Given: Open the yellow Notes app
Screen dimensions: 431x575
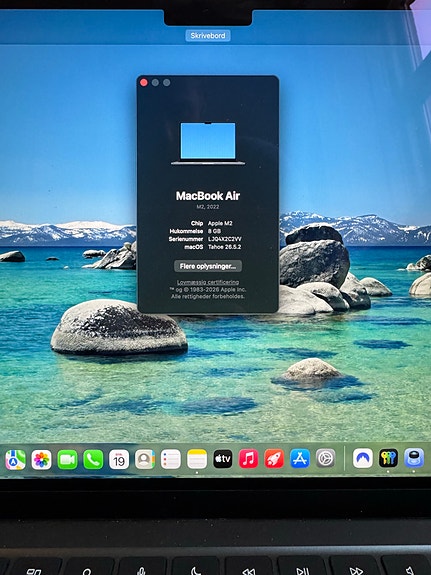Looking at the screenshot, I should (x=197, y=459).
